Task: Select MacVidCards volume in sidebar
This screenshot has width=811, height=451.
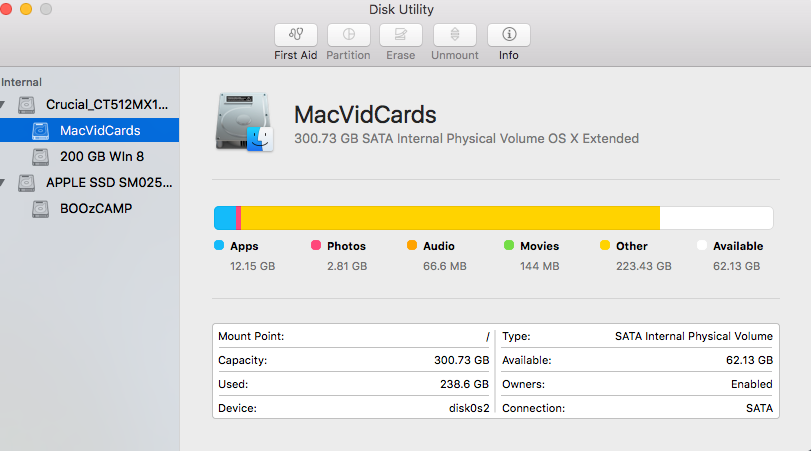Action: [x=89, y=130]
